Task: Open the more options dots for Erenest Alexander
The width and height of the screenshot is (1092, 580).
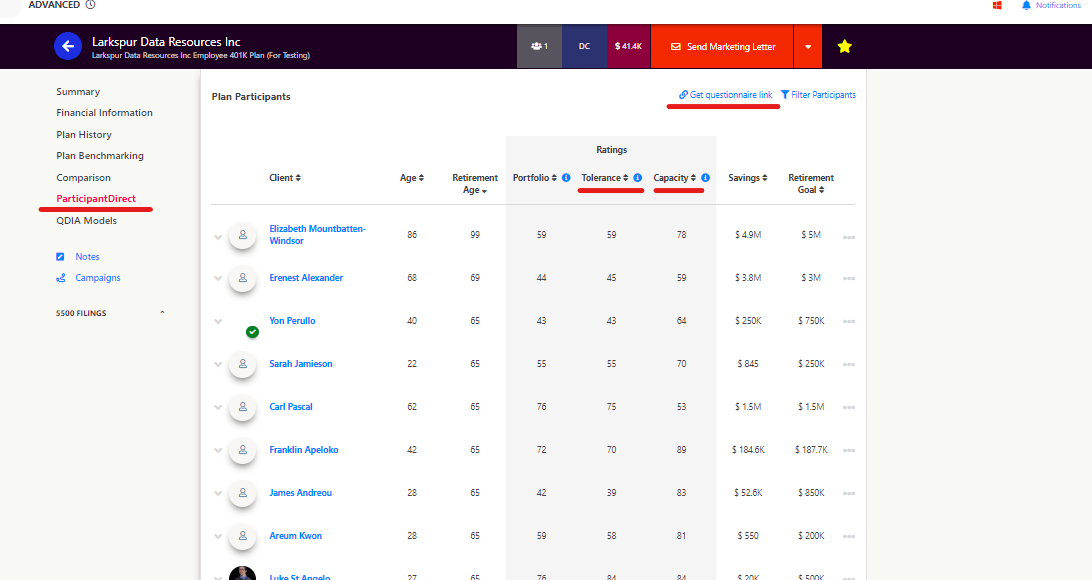Action: [x=848, y=278]
